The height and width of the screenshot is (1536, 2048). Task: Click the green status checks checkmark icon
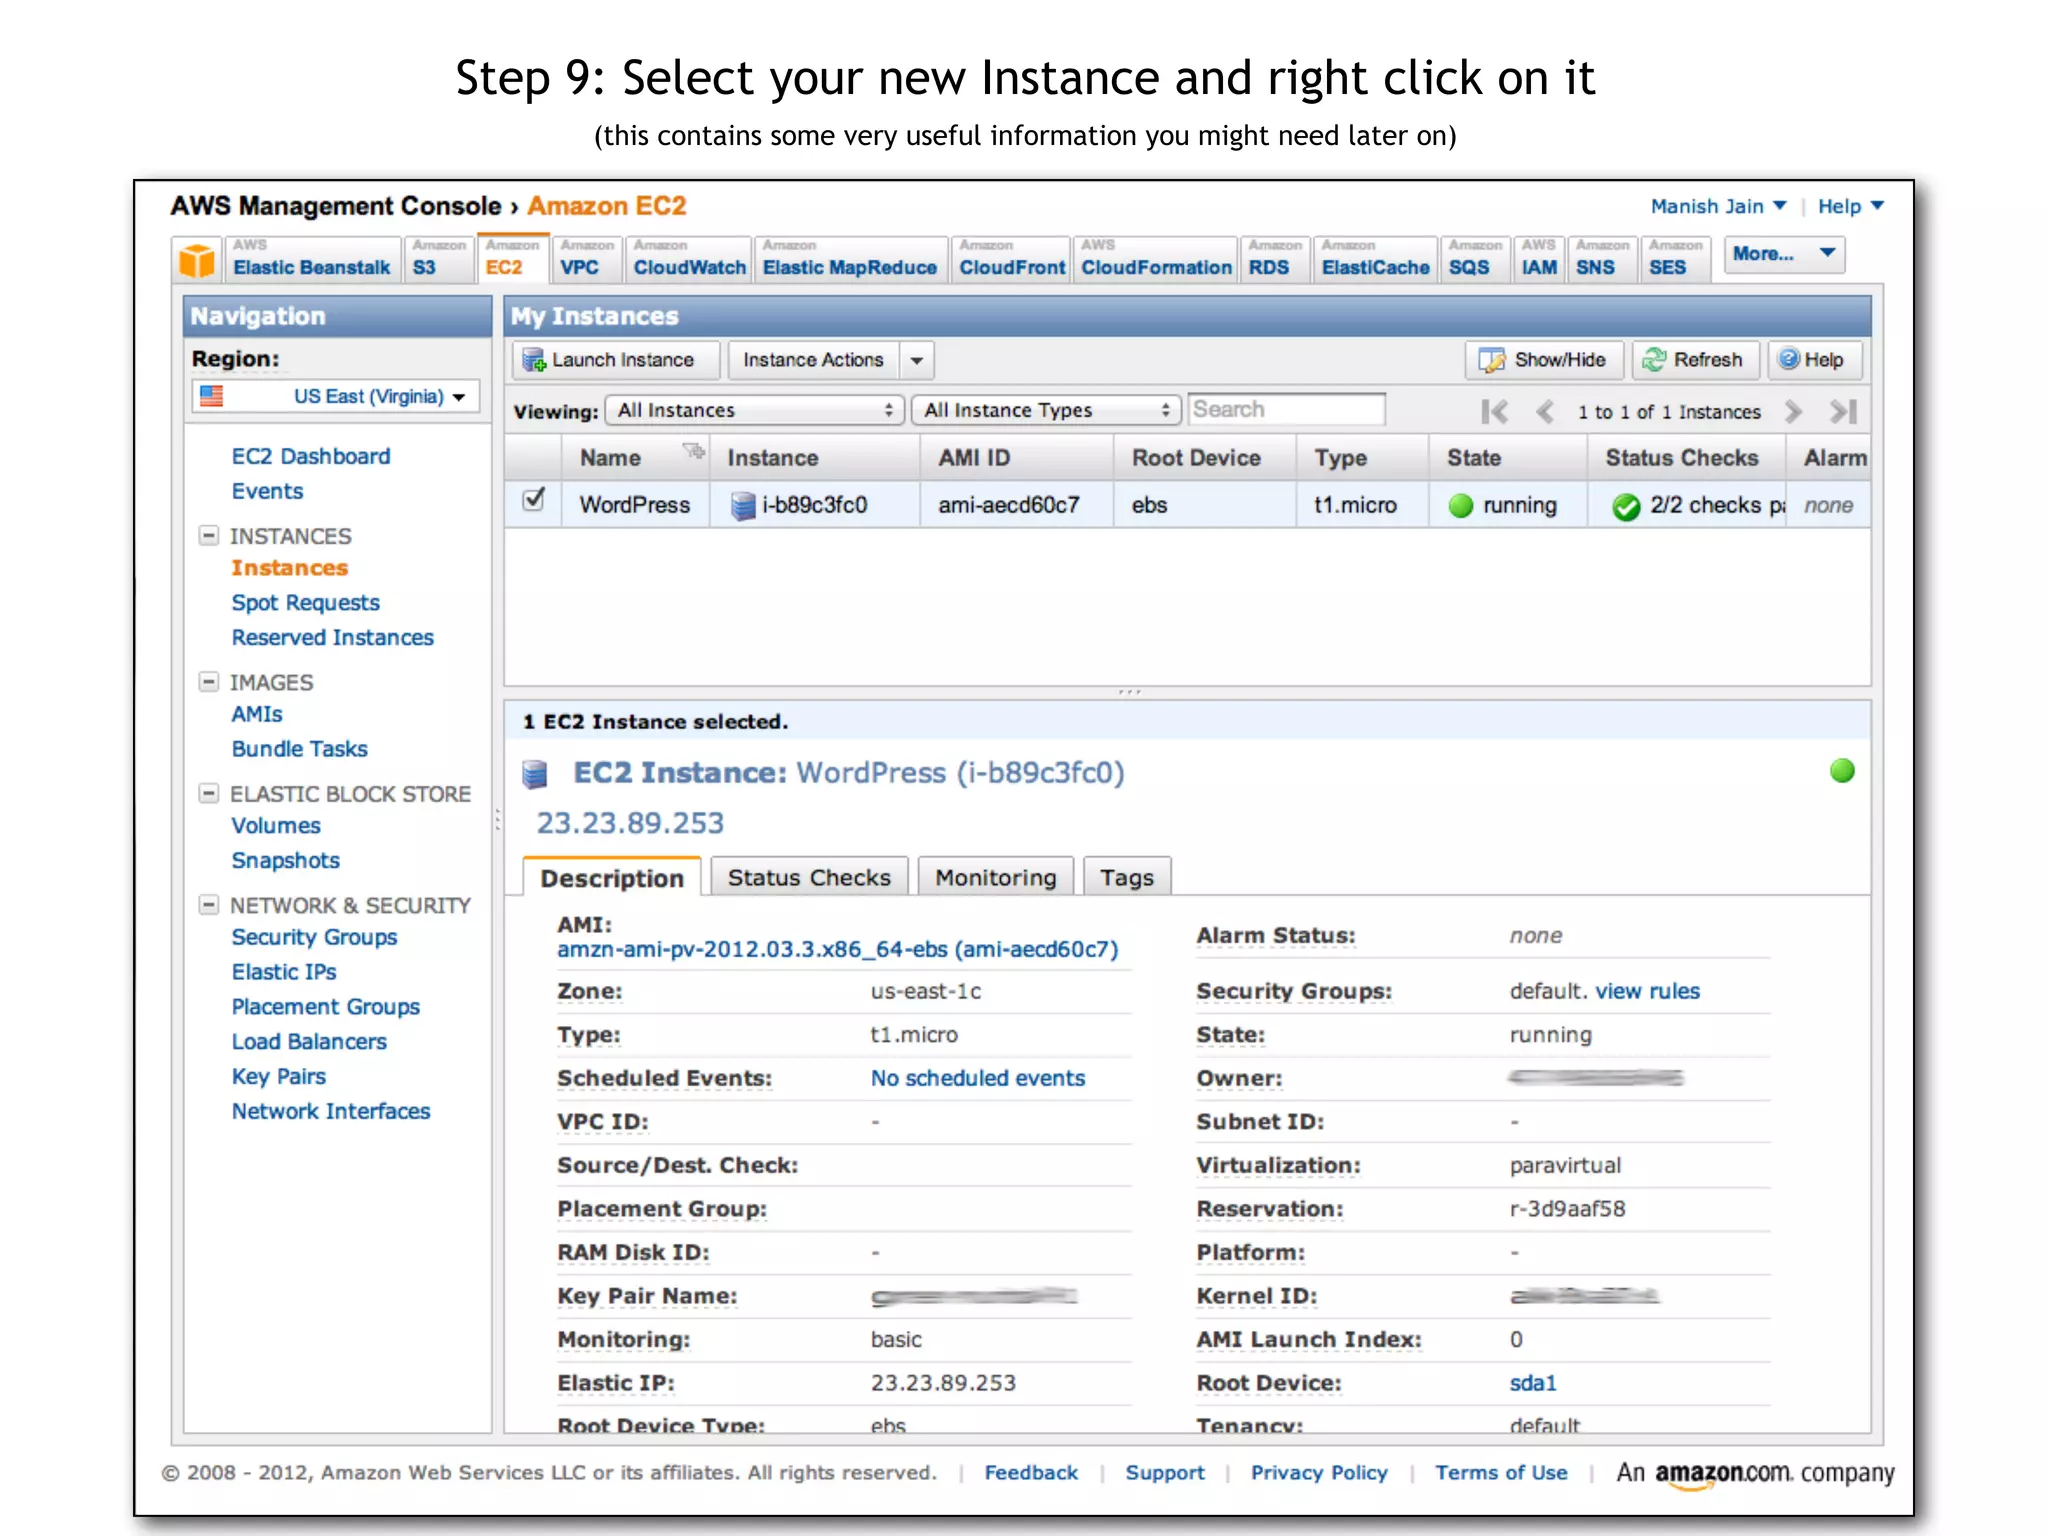click(1626, 506)
